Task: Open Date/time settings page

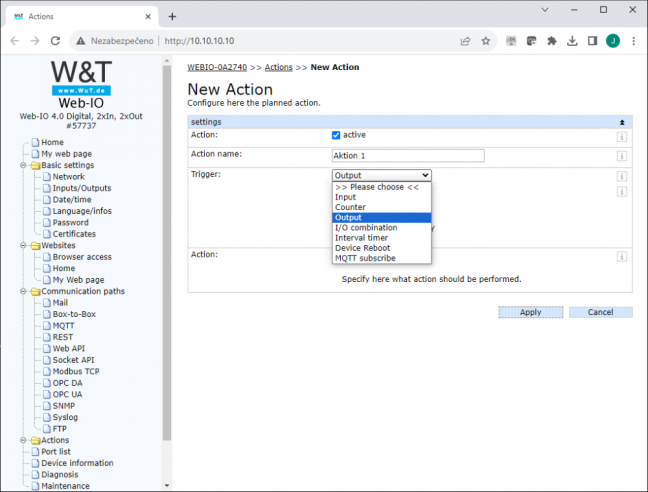Action: (x=72, y=200)
